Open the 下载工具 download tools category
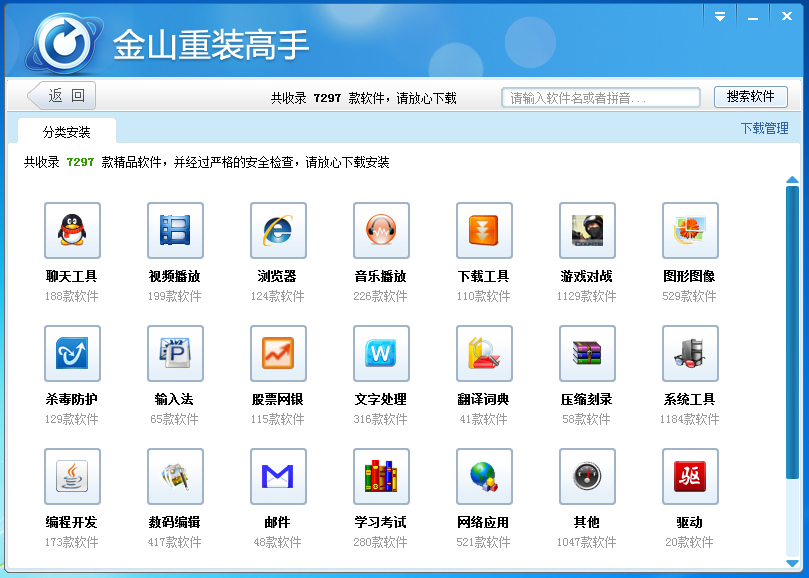Image resolution: width=809 pixels, height=578 pixels. (484, 231)
